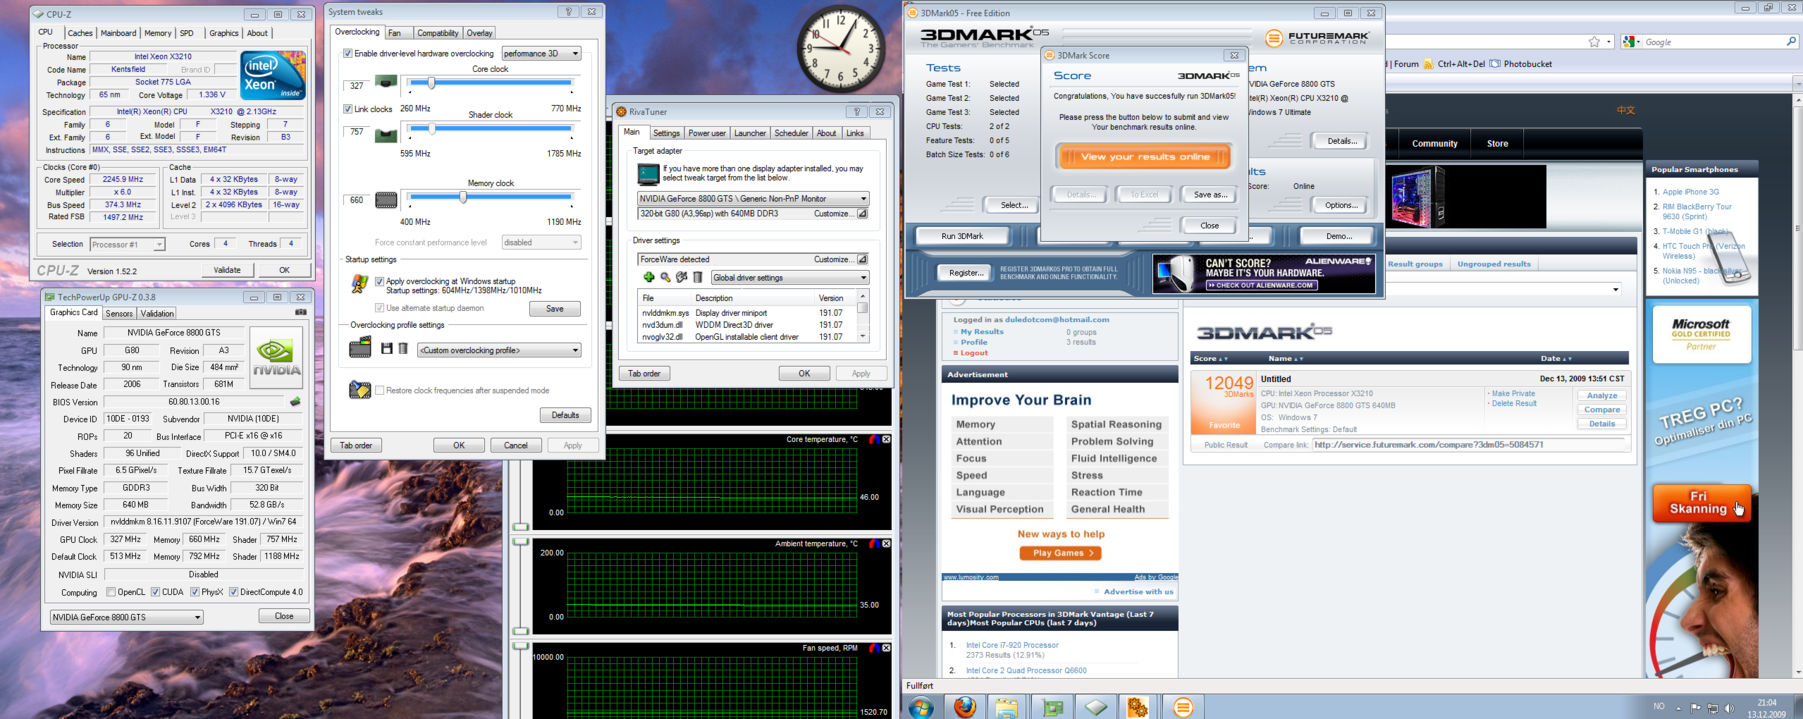Viewport: 1803px width, 719px height.
Task: Switch to the Mainboard tab in CPU-Z
Action: [x=118, y=33]
